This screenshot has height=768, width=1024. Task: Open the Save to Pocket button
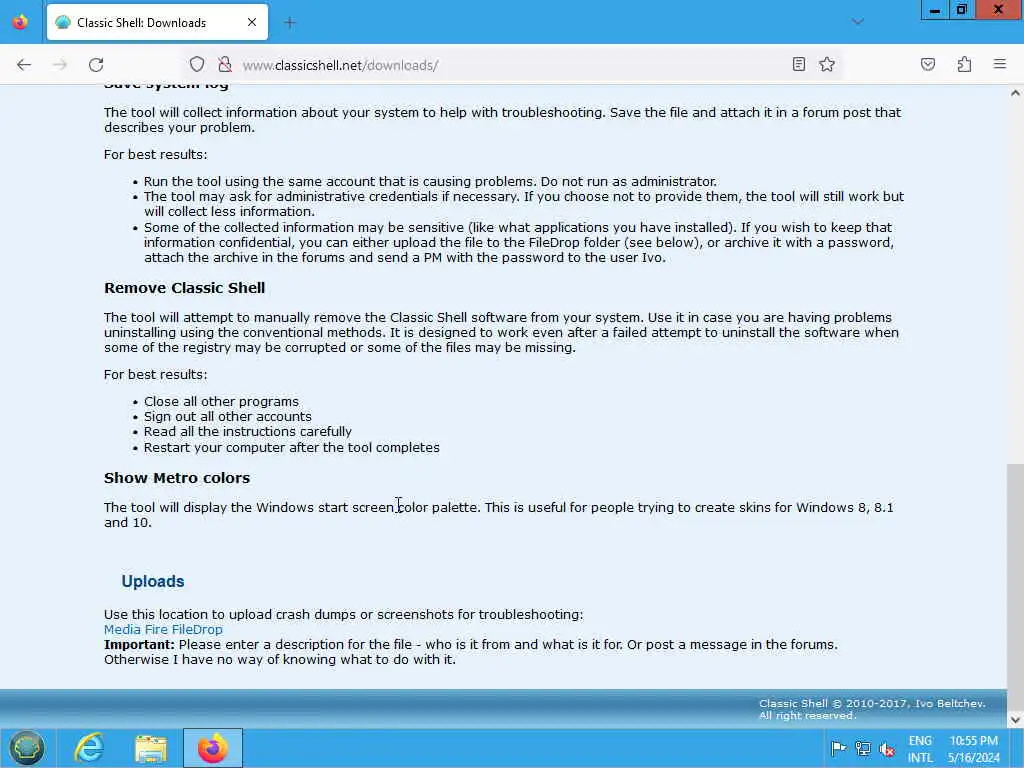click(928, 64)
